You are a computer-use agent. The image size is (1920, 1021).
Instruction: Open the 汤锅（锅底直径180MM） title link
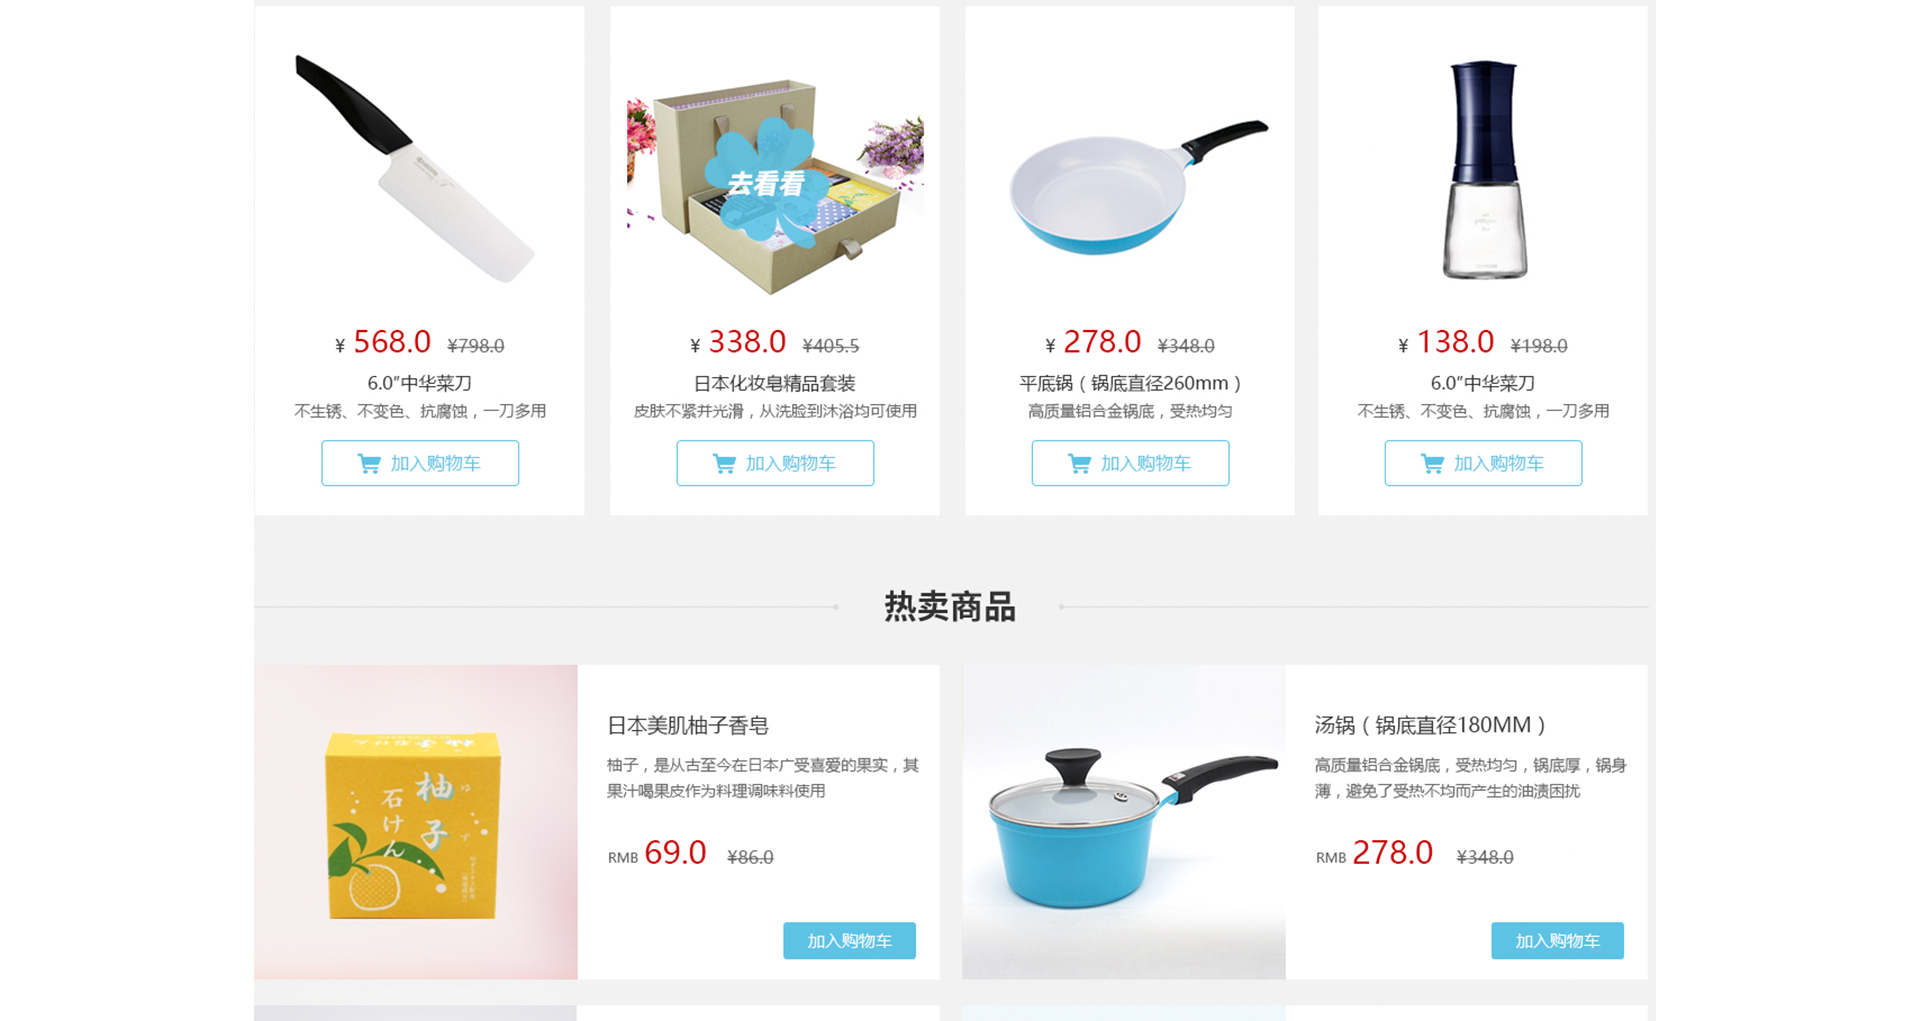(x=1431, y=725)
